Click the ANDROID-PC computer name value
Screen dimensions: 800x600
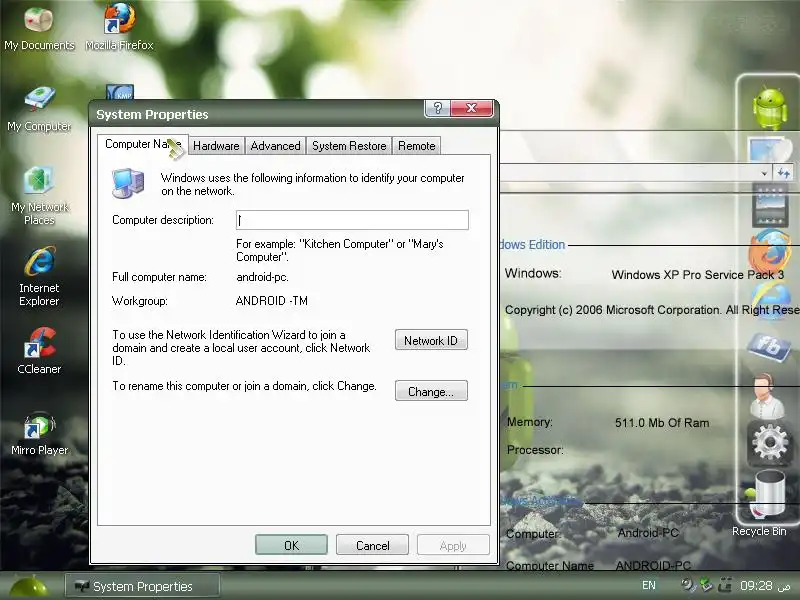[x=653, y=565]
